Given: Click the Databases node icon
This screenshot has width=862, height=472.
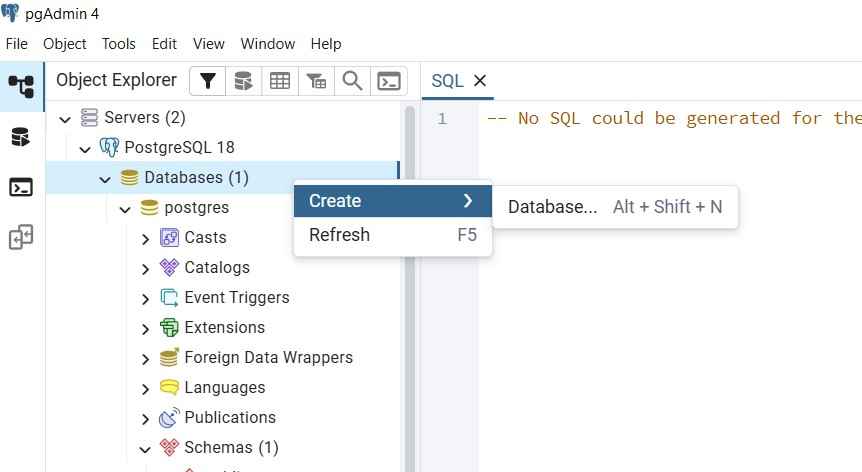Looking at the screenshot, I should [129, 177].
